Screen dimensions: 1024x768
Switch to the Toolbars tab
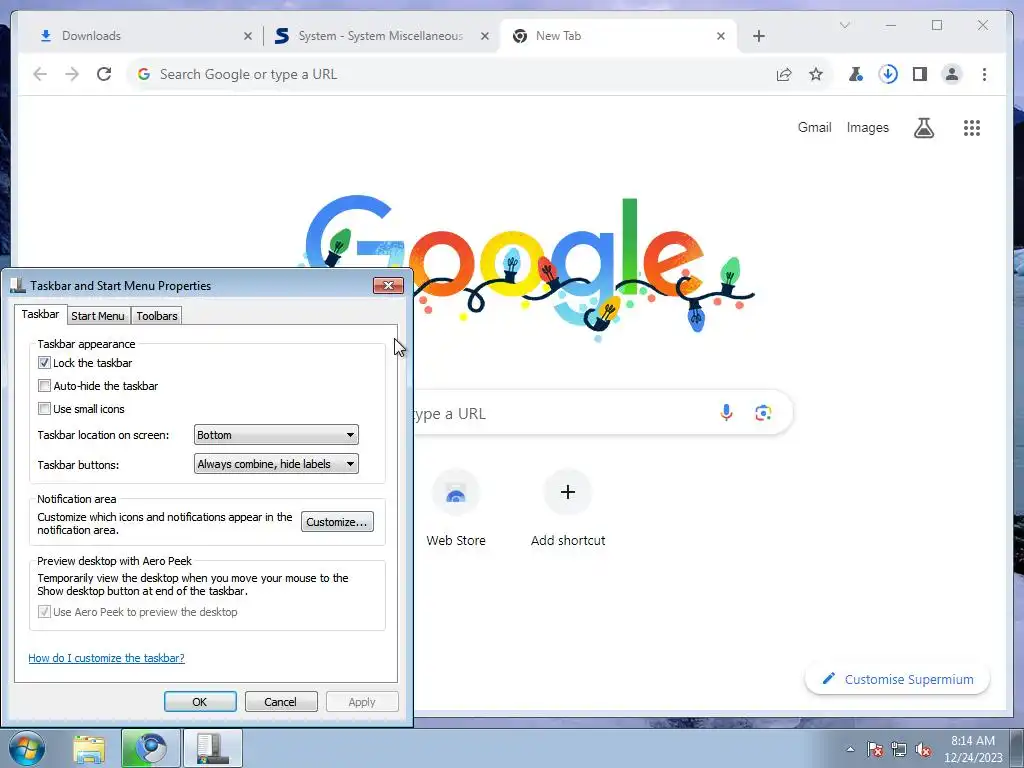[157, 316]
